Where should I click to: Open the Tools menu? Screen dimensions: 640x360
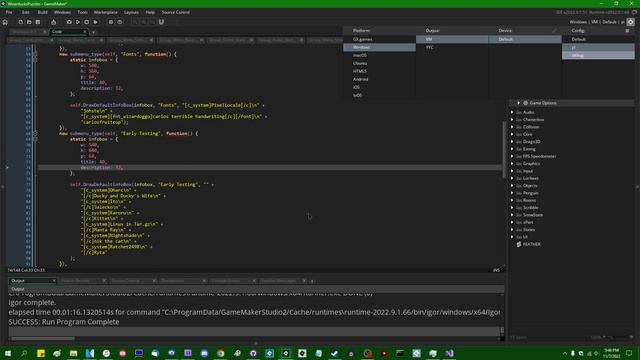point(82,12)
